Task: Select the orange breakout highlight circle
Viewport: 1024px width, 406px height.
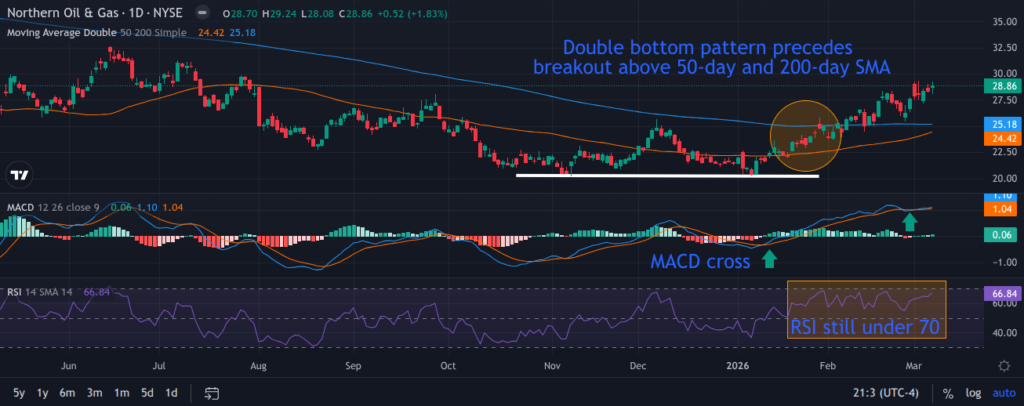Action: [x=804, y=134]
